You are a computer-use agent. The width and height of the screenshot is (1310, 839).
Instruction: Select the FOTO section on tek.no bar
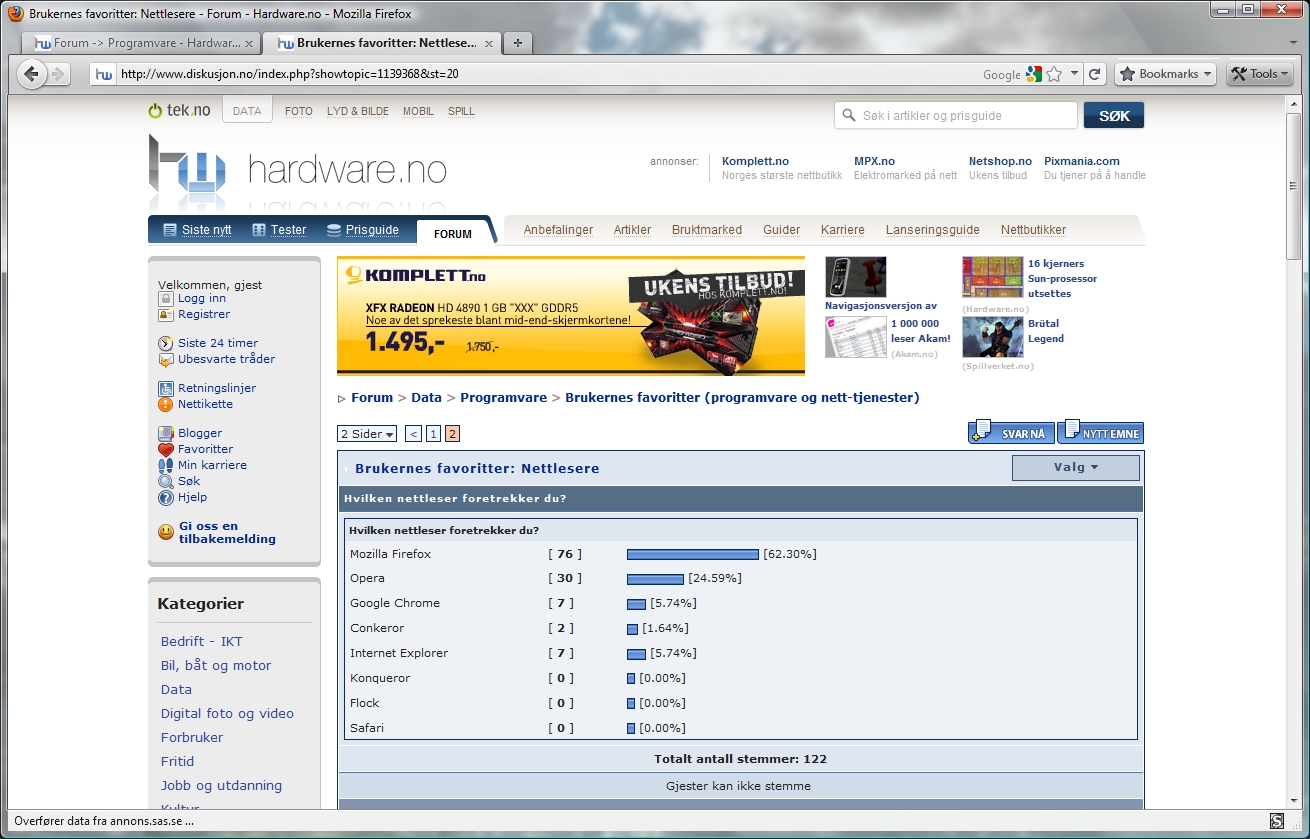coord(299,111)
